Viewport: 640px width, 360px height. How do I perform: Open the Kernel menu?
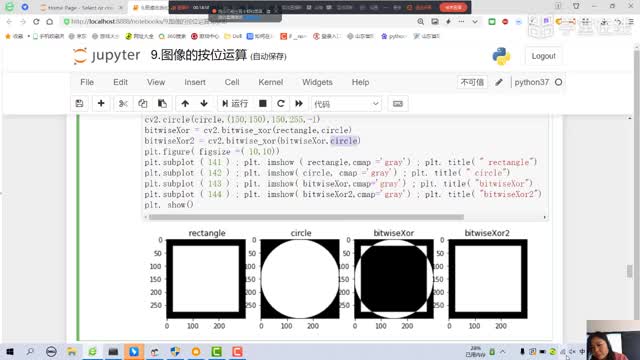point(271,82)
